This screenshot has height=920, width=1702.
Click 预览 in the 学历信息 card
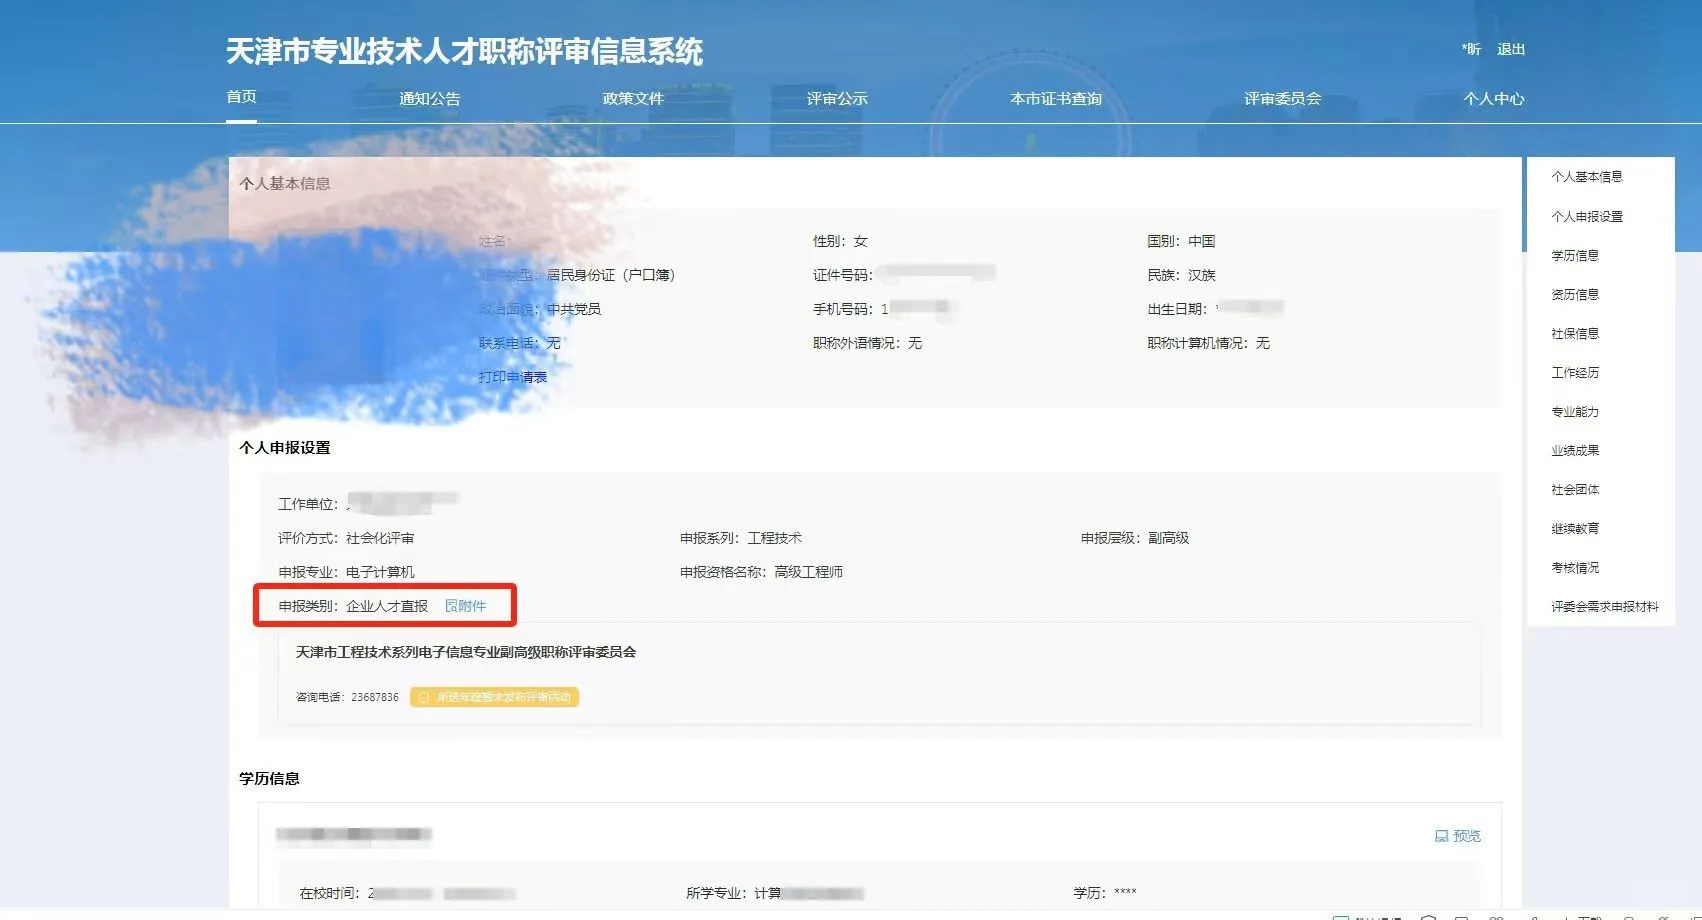point(1458,836)
